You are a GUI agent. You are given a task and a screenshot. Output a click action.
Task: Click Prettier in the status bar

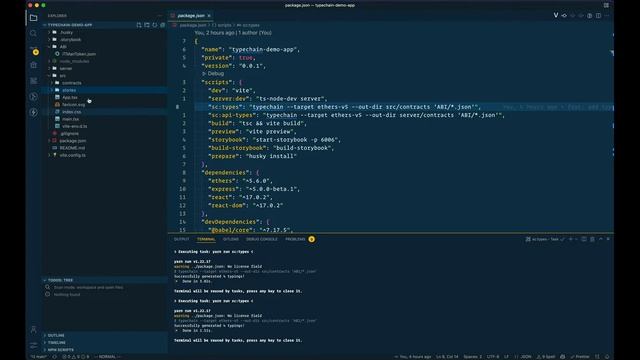(x=580, y=357)
